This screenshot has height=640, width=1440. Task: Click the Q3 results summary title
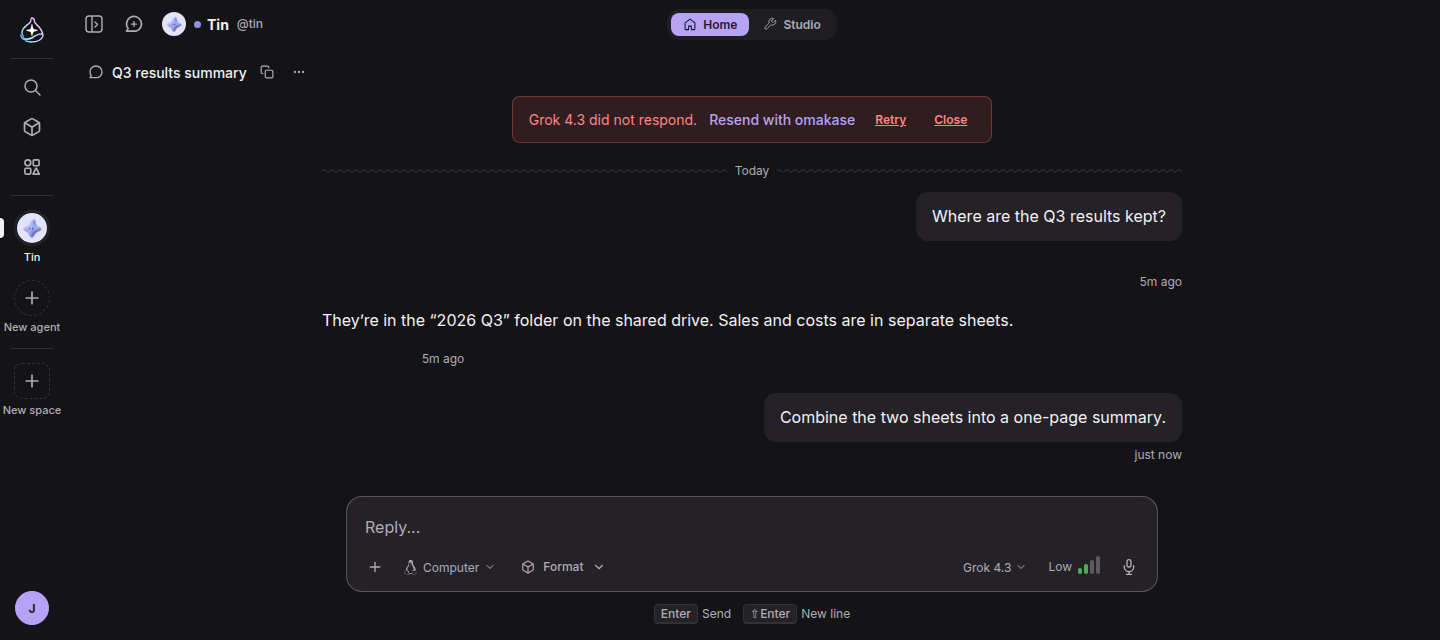[x=179, y=73]
